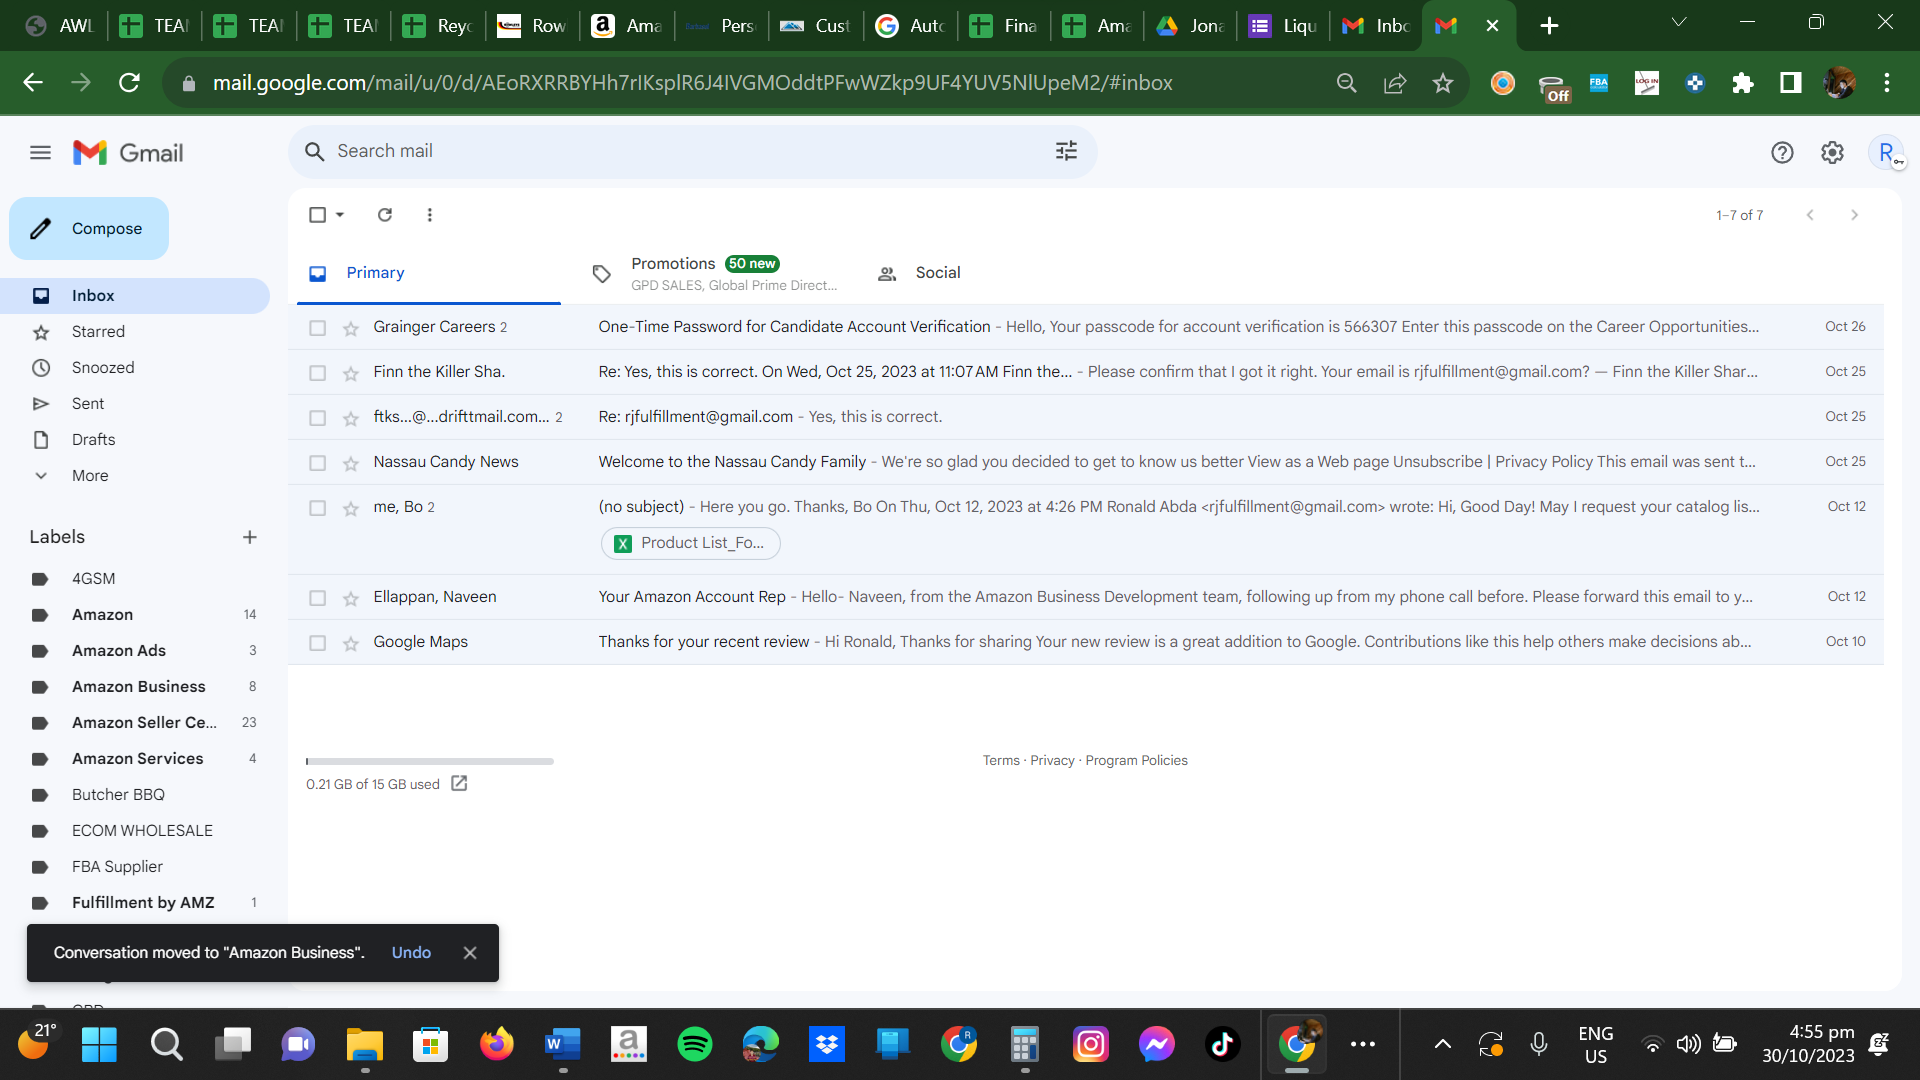Select the Google Maps email checkbox

318,643
